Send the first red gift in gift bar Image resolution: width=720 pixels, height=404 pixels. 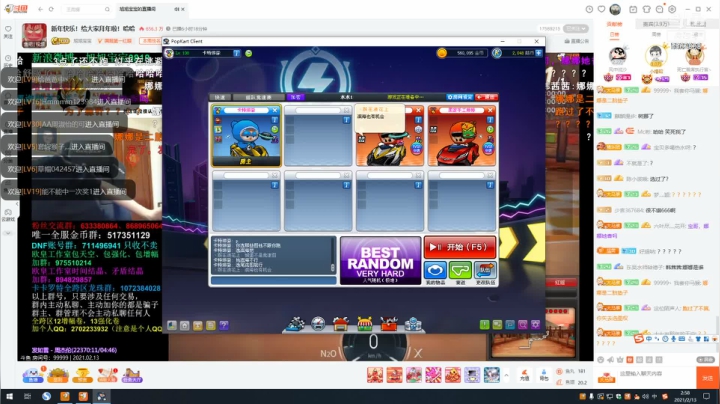coord(375,375)
